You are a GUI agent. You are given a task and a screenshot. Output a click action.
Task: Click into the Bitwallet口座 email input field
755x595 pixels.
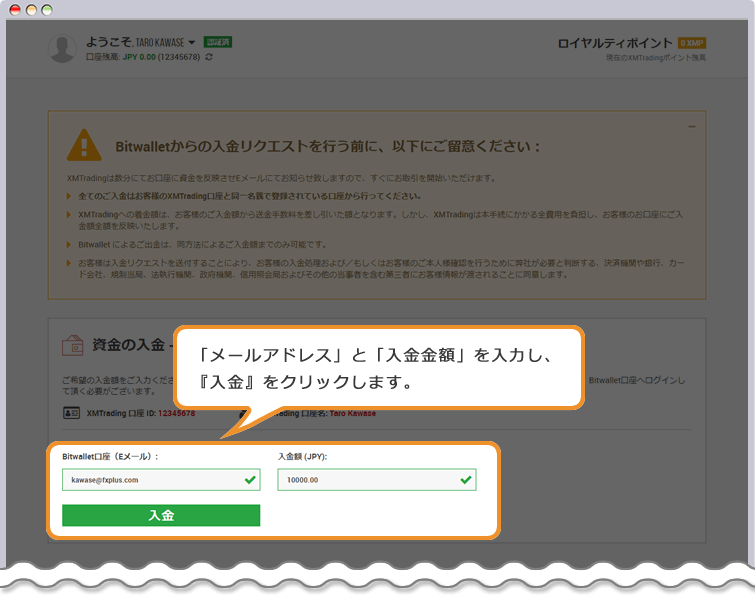[x=150, y=480]
